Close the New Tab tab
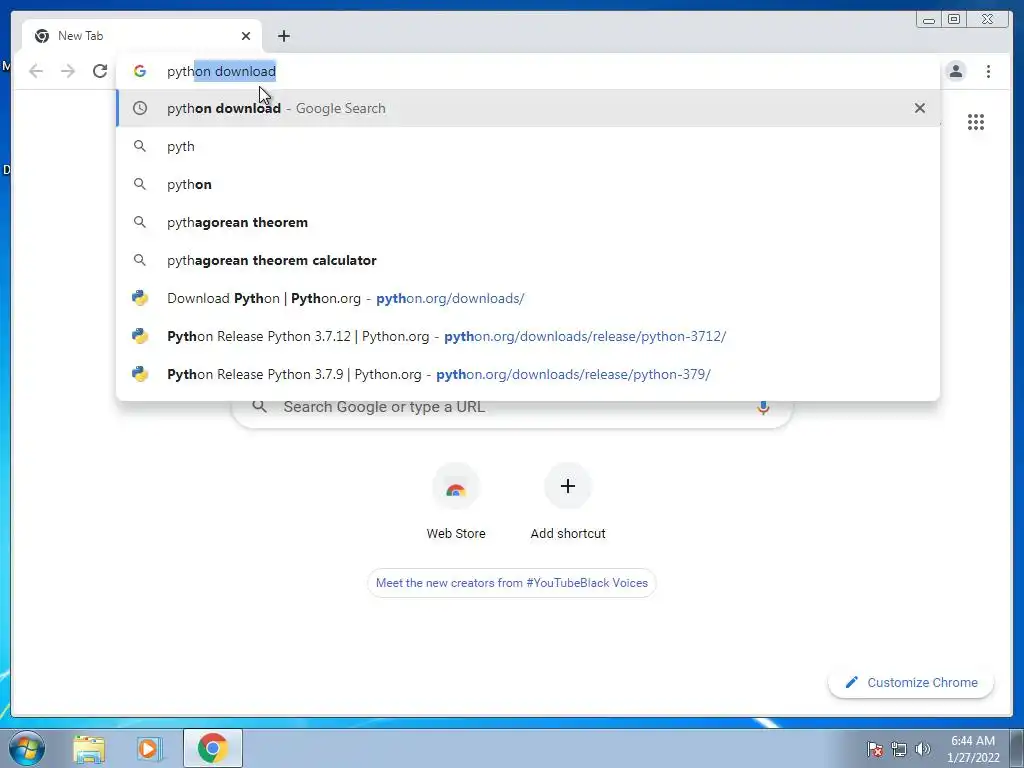Screen dimensions: 1024x768 246,36
